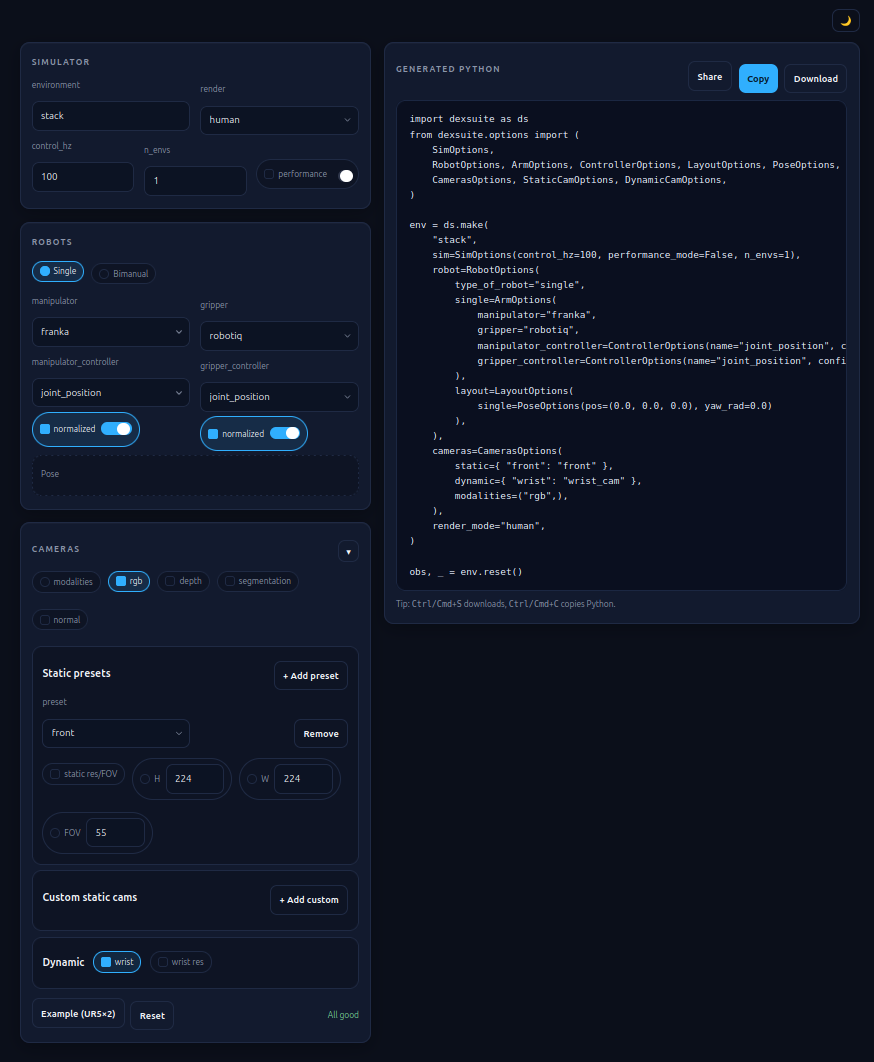
Task: Click the 'Custom static cams' heading
Action: coord(90,897)
